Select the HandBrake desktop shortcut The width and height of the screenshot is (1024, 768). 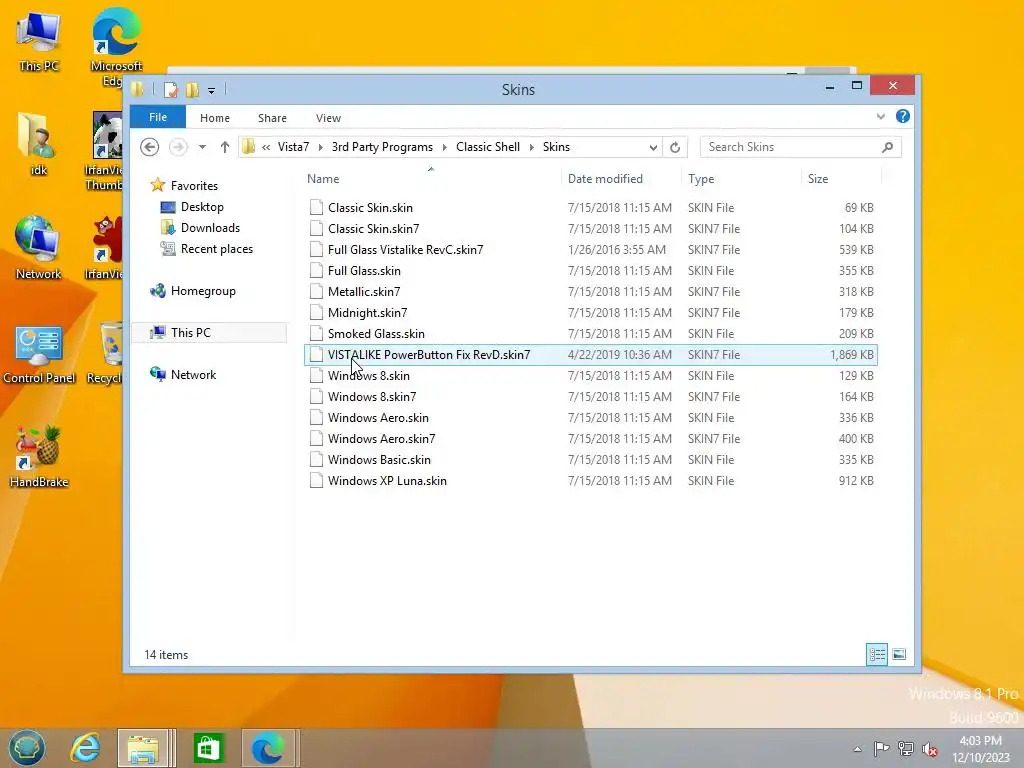point(39,457)
